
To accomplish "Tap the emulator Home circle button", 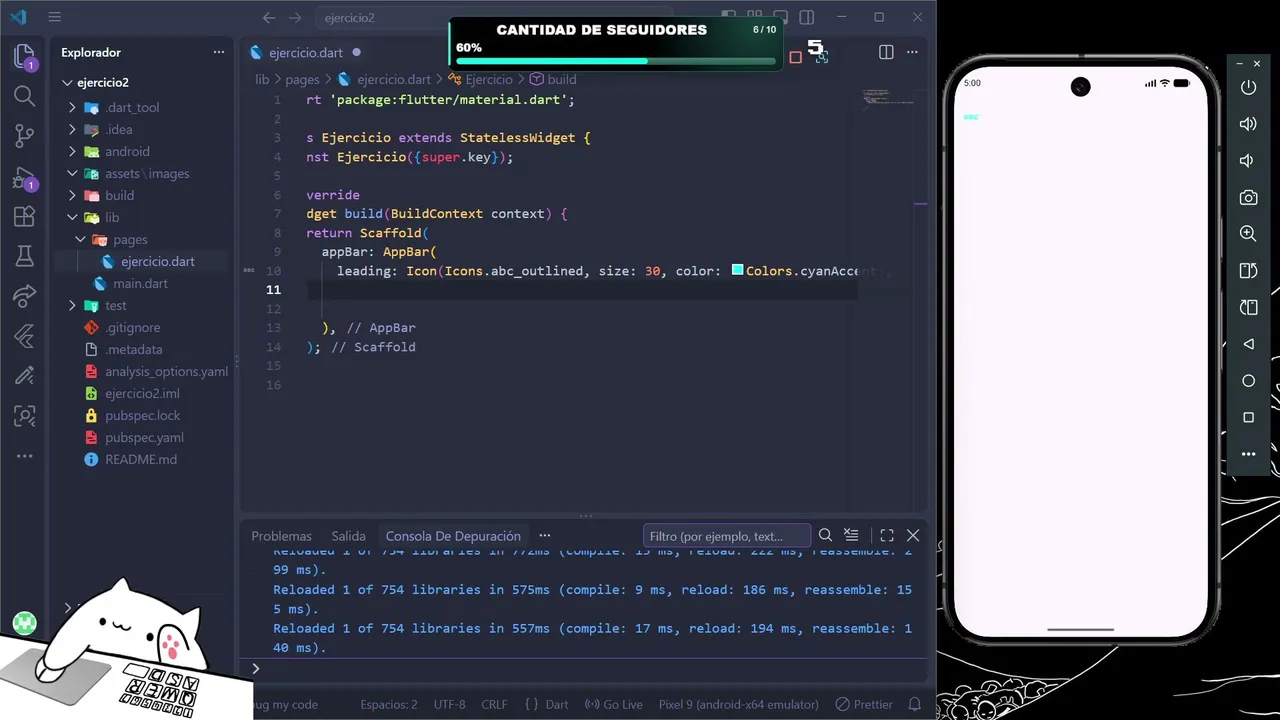I will [x=1248, y=381].
